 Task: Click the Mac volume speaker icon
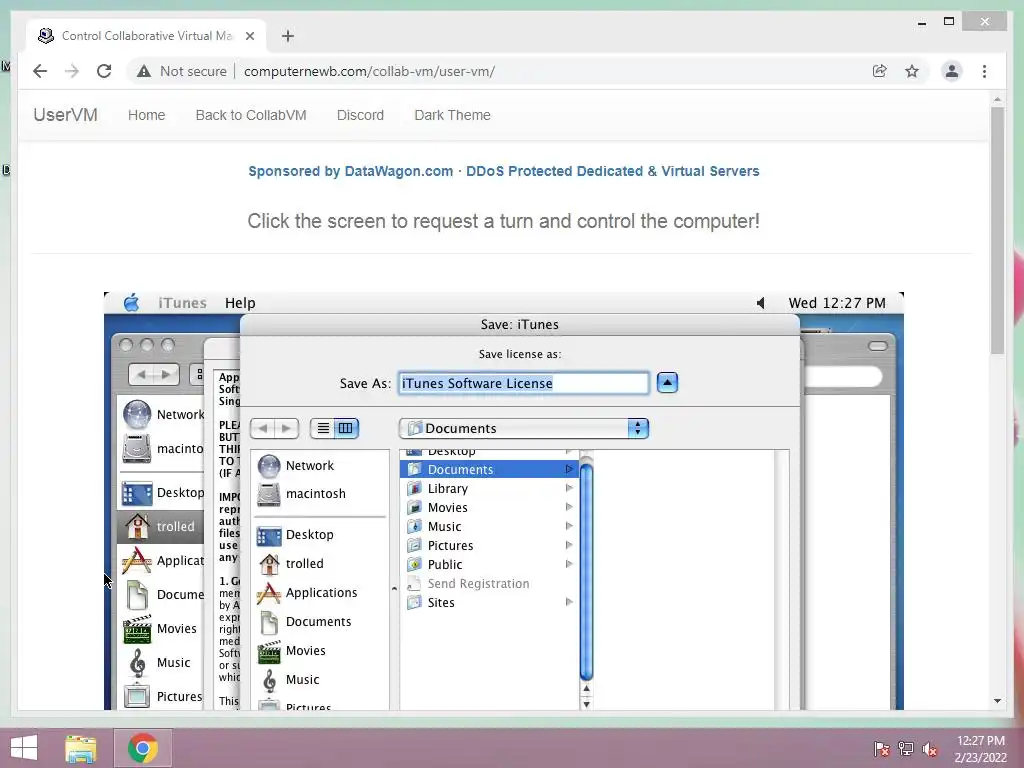pyautogui.click(x=760, y=303)
